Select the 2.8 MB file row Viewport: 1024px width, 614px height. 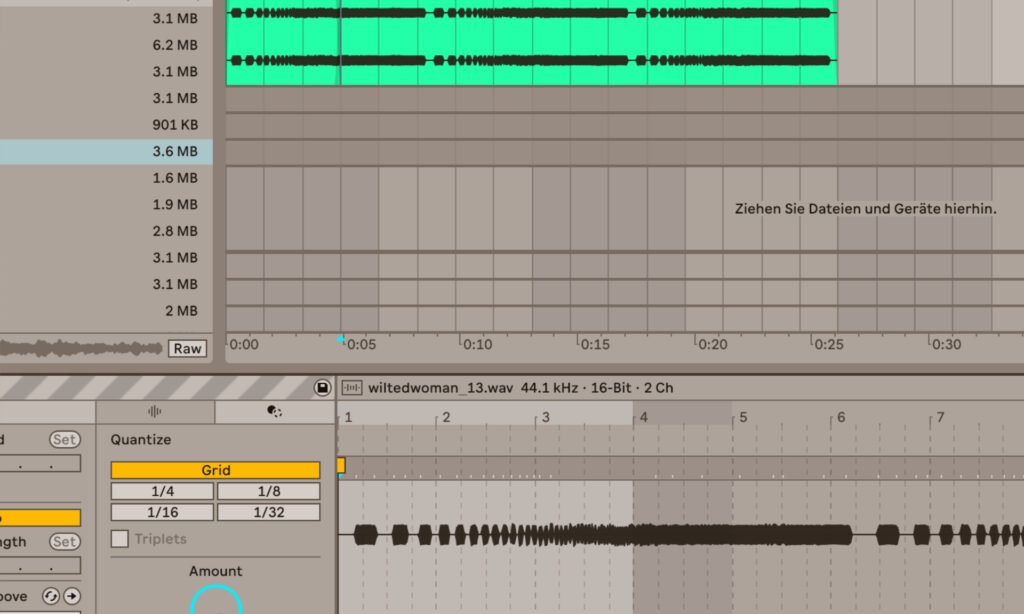click(106, 231)
